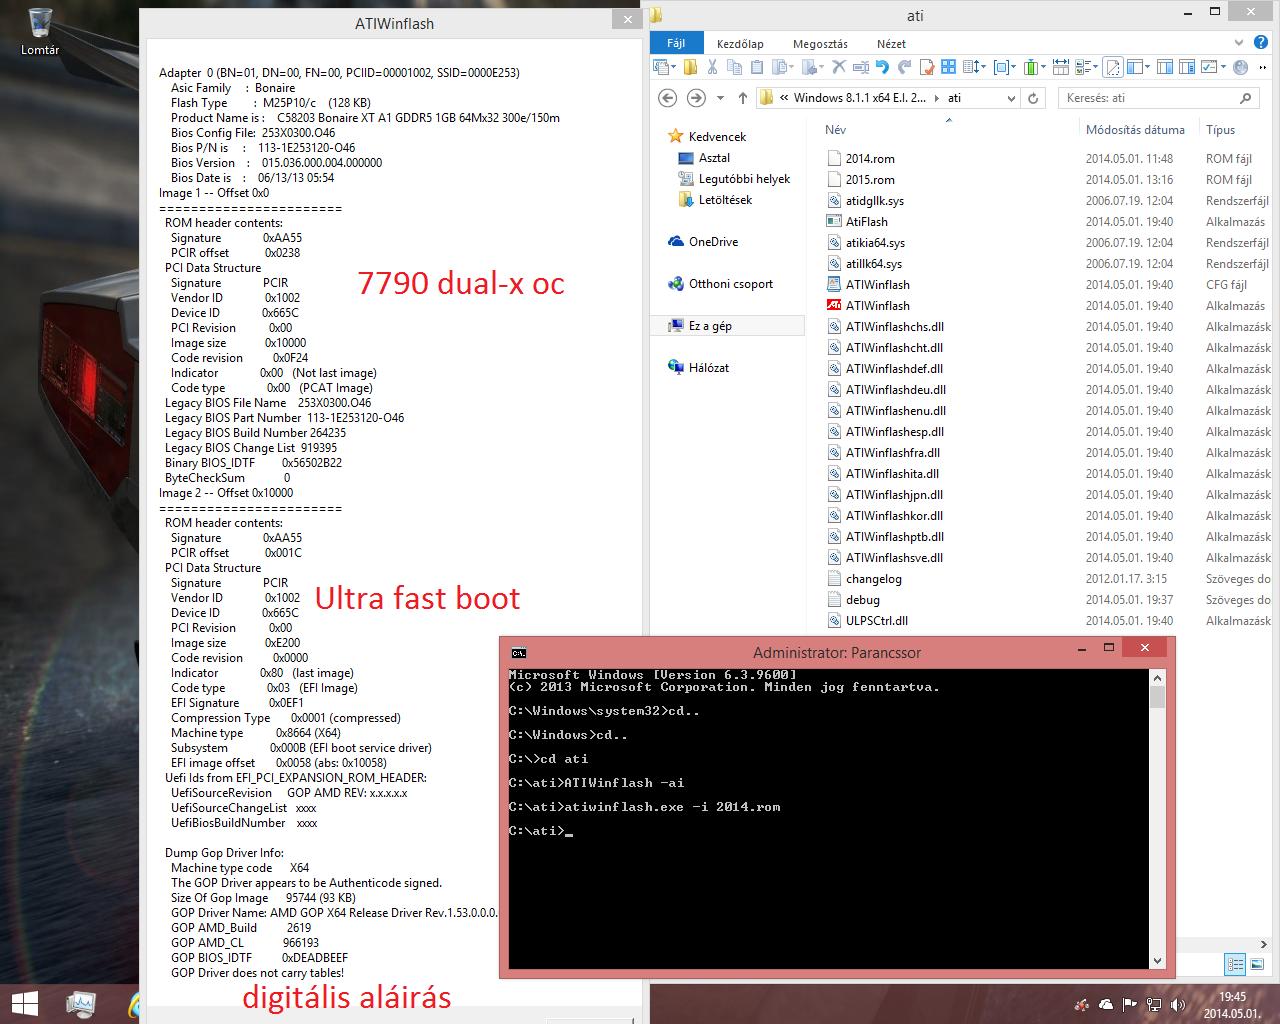Toggle the details pane button in toolbar
This screenshot has height=1024, width=1280.
[x=1186, y=67]
